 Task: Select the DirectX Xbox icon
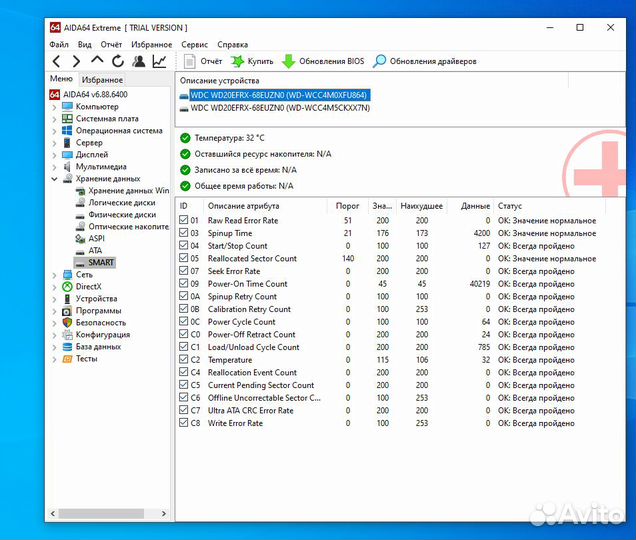coord(67,286)
